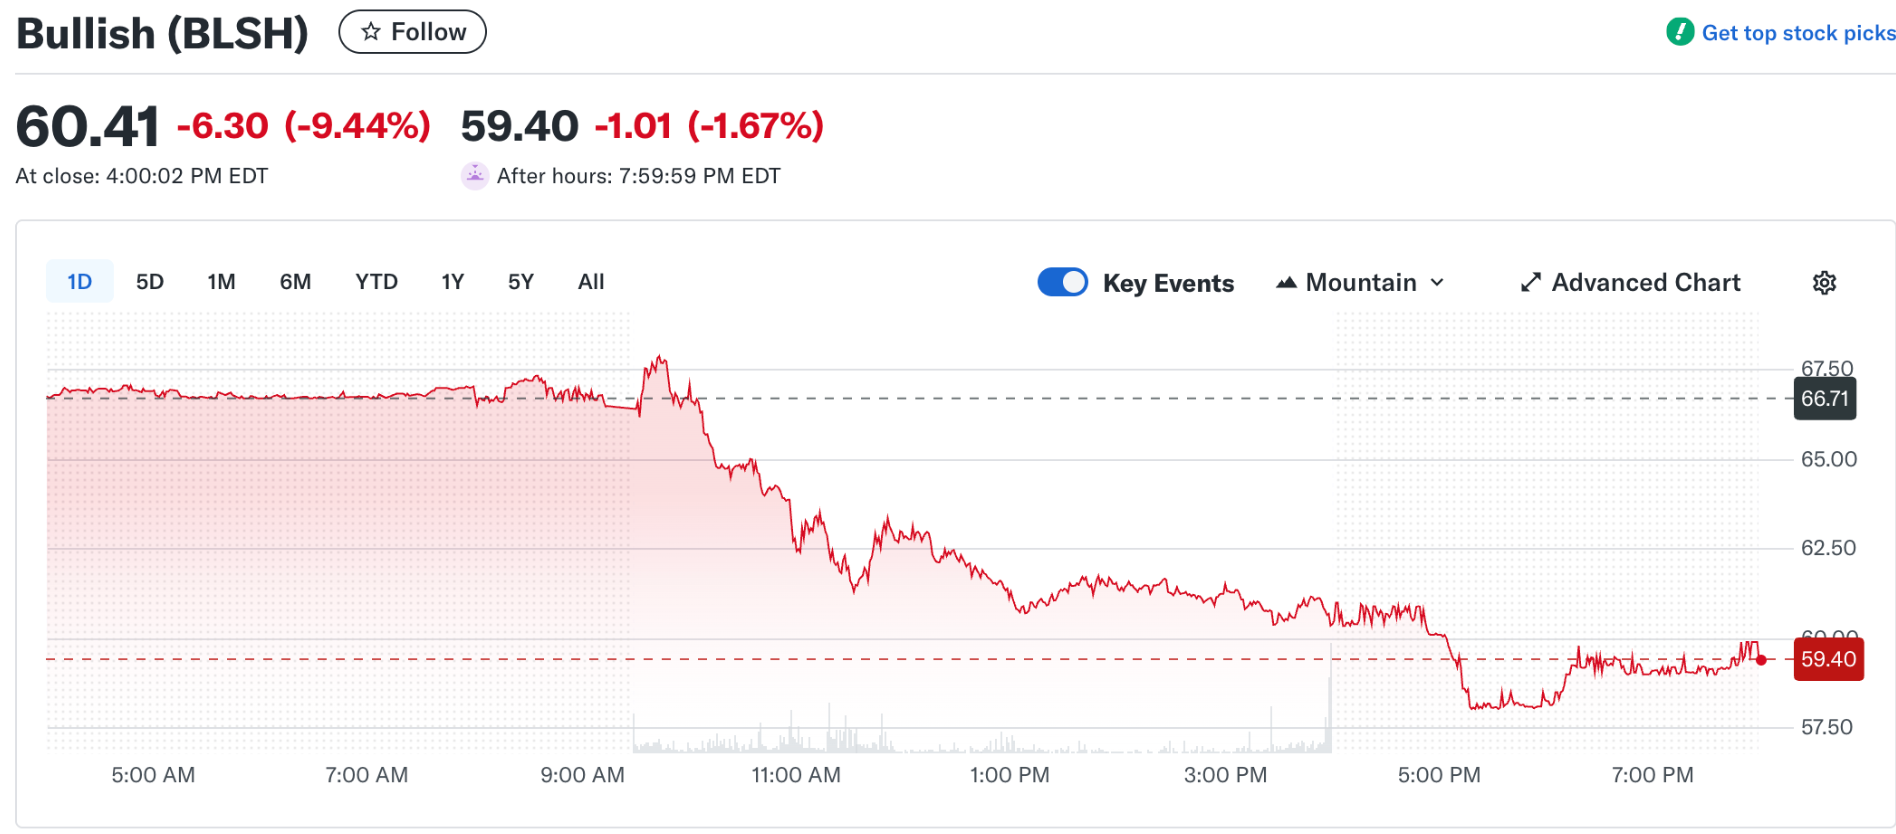Click the Mountain chart type icon
The height and width of the screenshot is (834, 1896).
[x=1286, y=283]
